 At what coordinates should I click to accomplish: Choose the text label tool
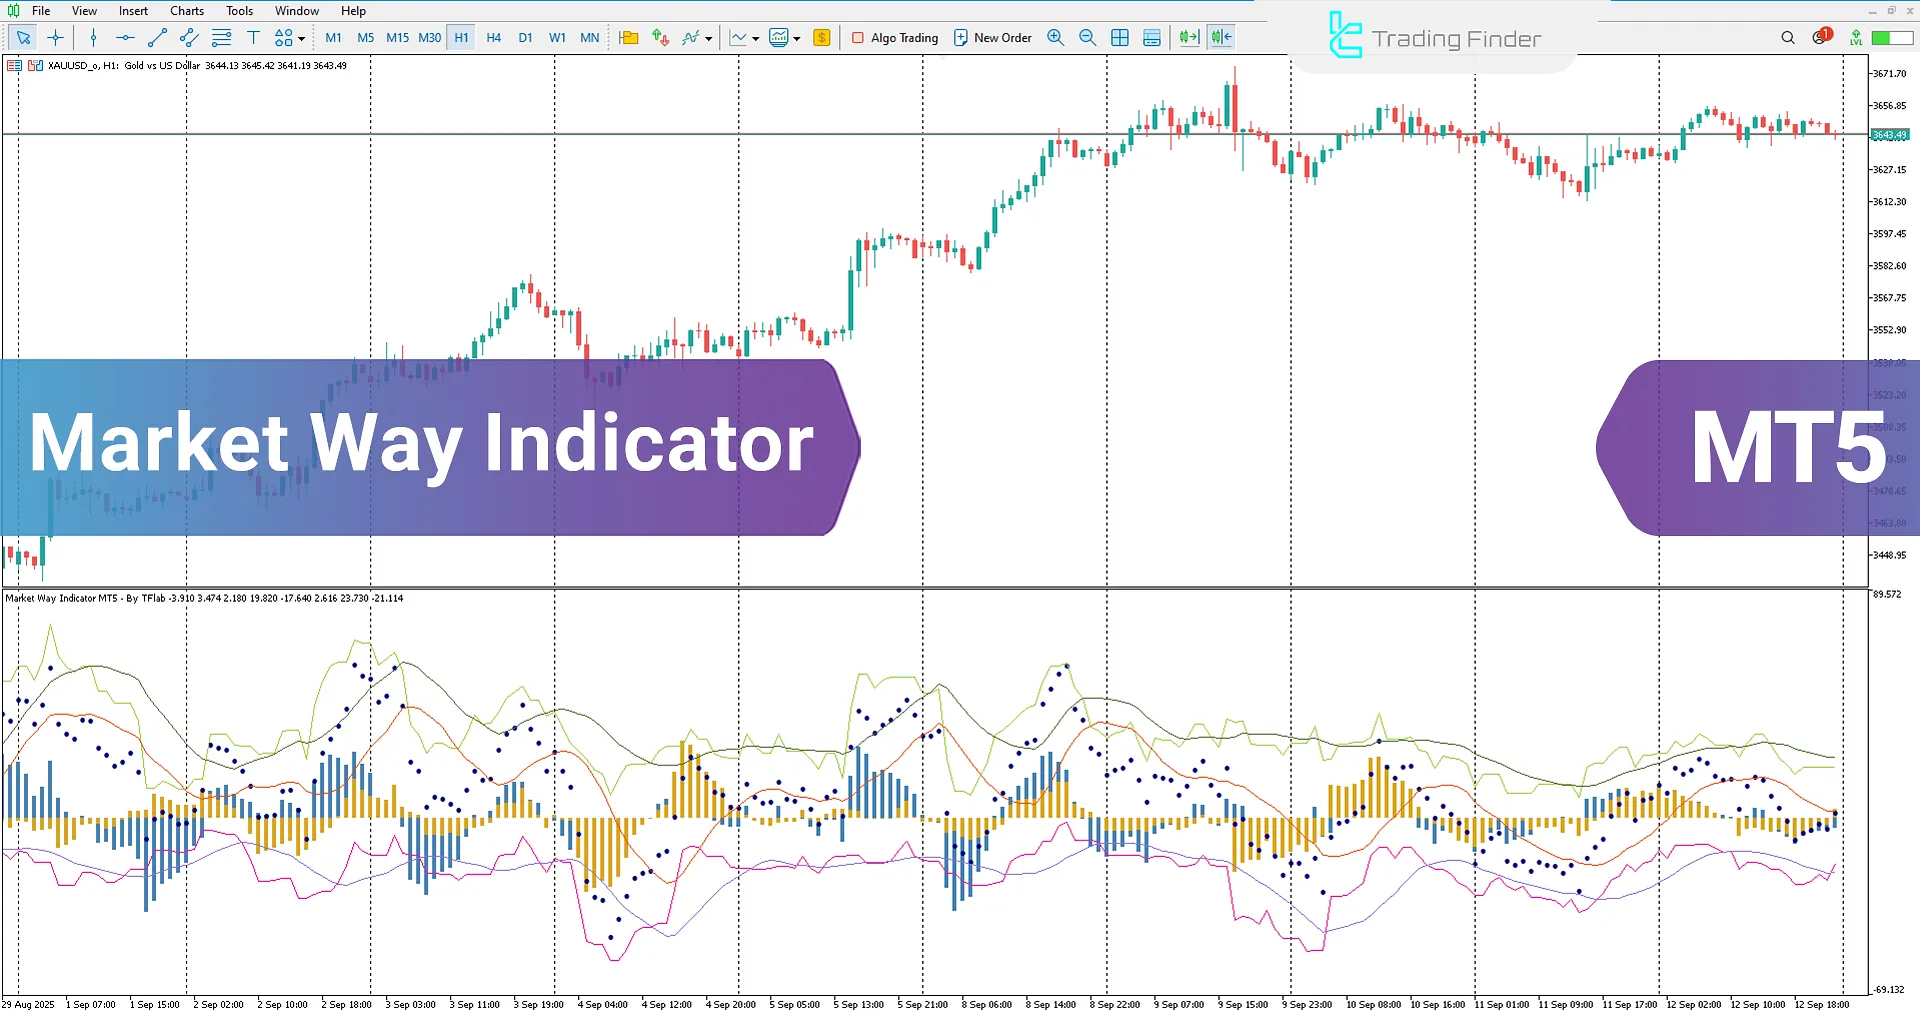[x=253, y=38]
